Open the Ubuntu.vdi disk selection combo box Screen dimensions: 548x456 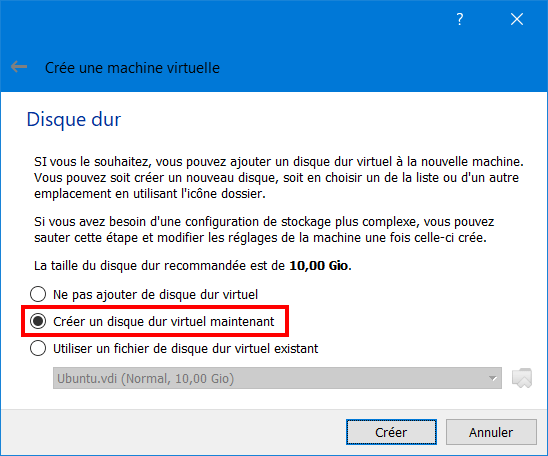coord(277,378)
